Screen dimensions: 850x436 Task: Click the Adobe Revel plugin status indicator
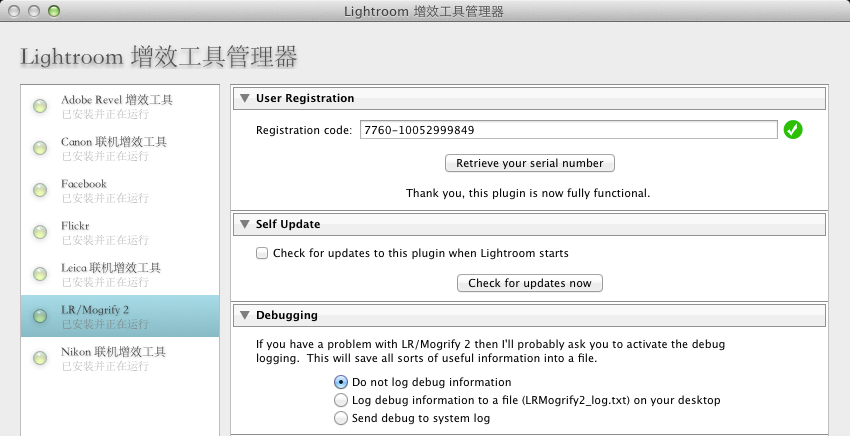pyautogui.click(x=40, y=106)
